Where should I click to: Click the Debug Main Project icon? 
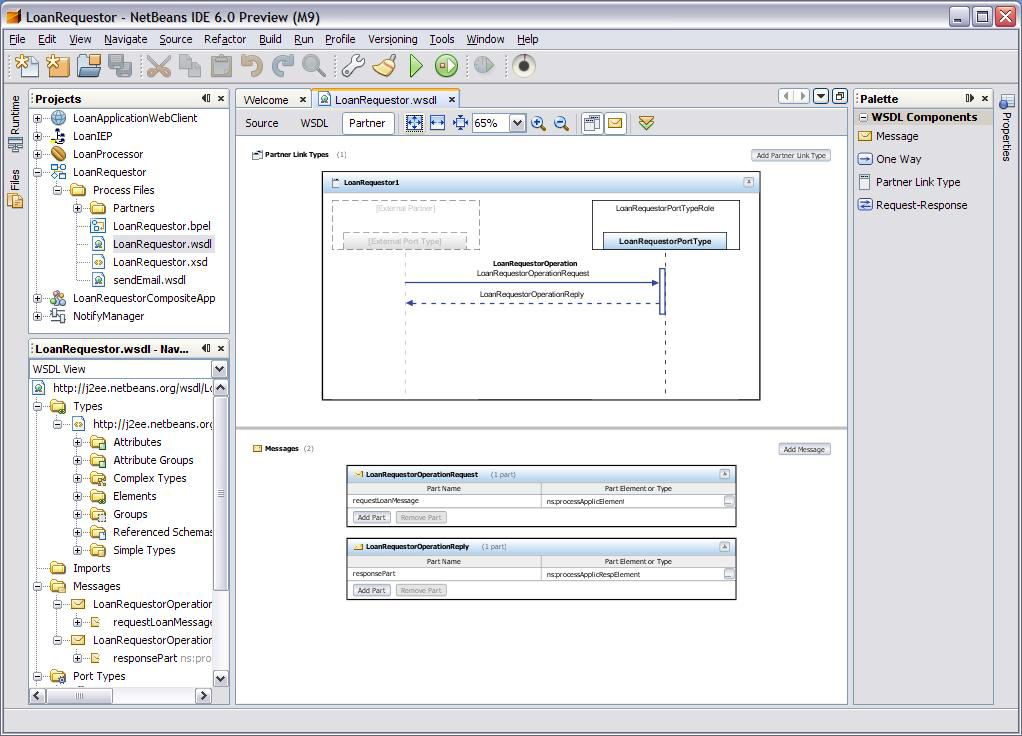(x=446, y=66)
